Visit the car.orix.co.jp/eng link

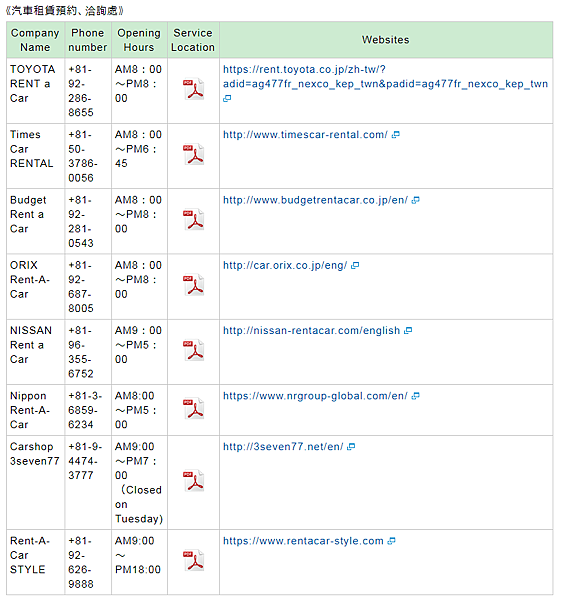click(x=285, y=265)
